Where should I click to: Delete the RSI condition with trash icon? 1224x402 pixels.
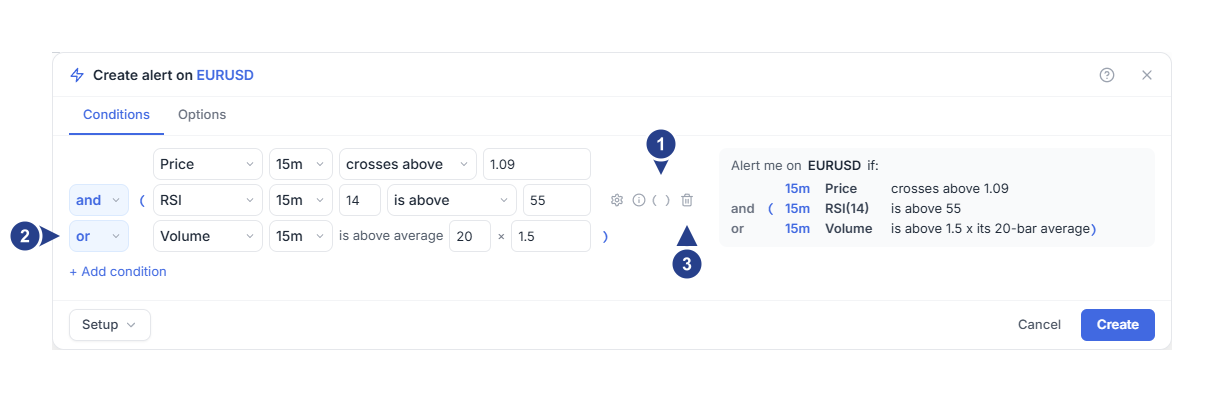coord(687,200)
